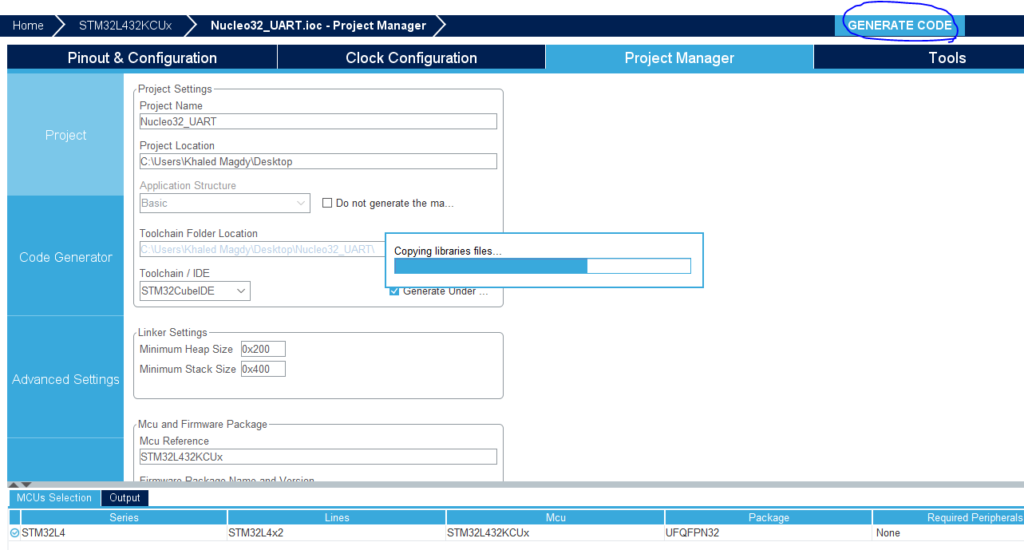
Task: Open the Advanced Settings side section
Action: (66, 379)
